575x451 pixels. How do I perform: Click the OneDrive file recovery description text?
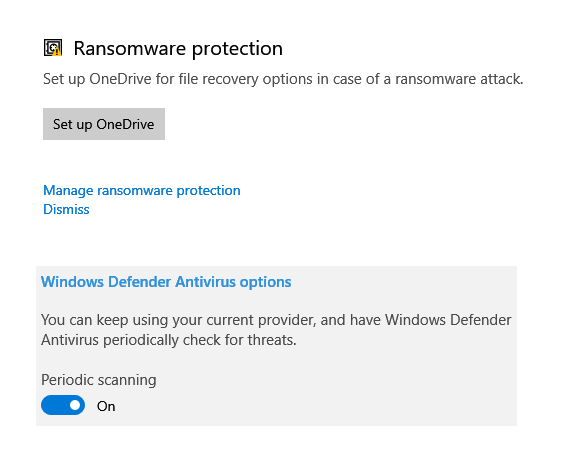pos(283,79)
